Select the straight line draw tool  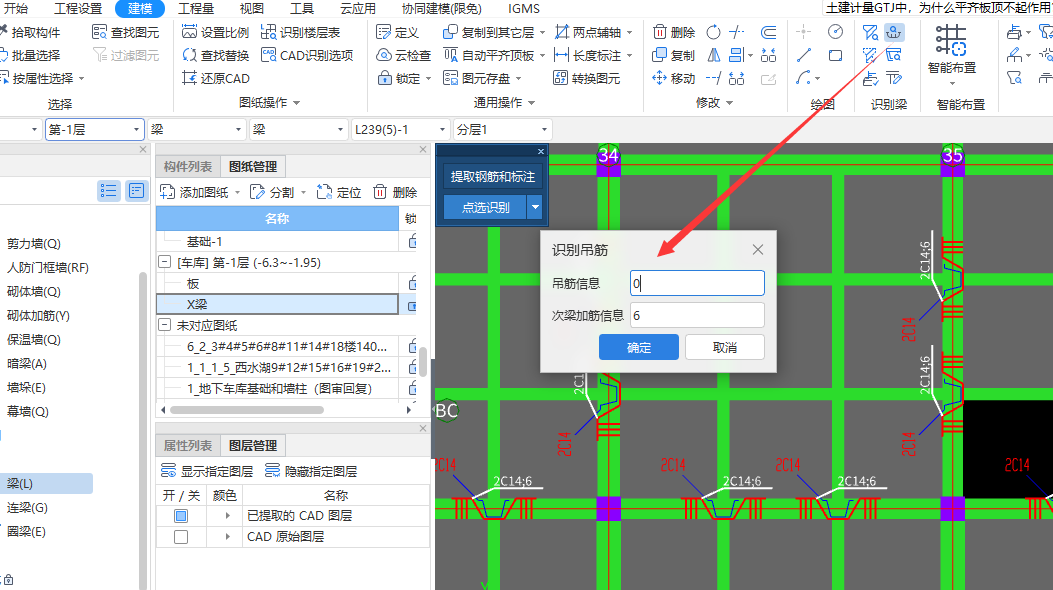804,55
